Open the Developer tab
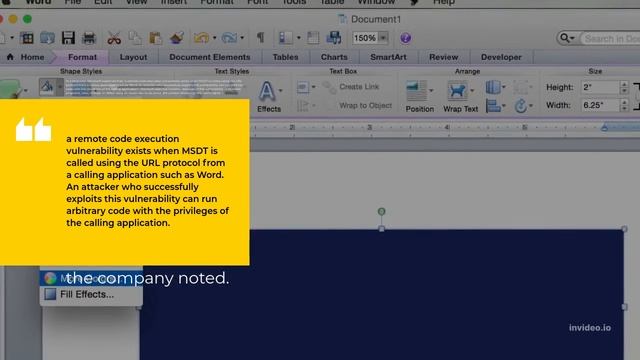 [x=501, y=57]
